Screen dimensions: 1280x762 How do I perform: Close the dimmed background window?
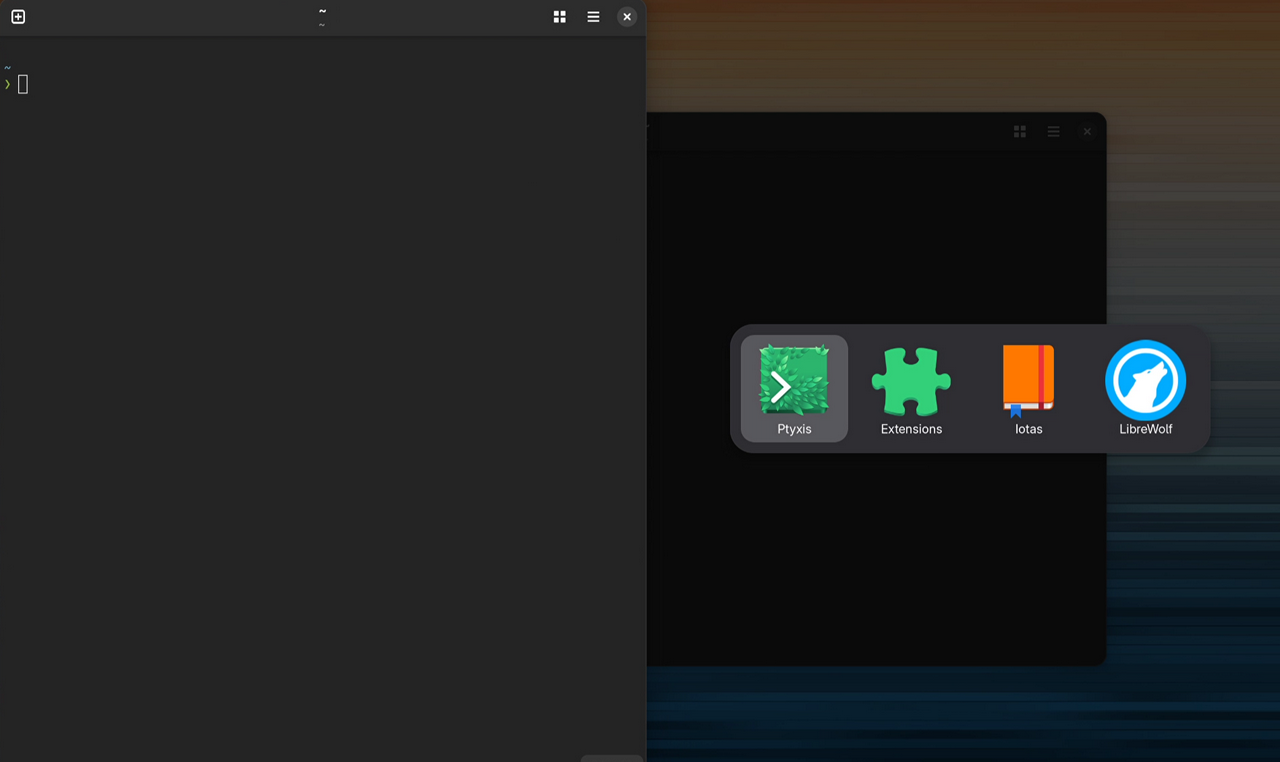pyautogui.click(x=1087, y=132)
